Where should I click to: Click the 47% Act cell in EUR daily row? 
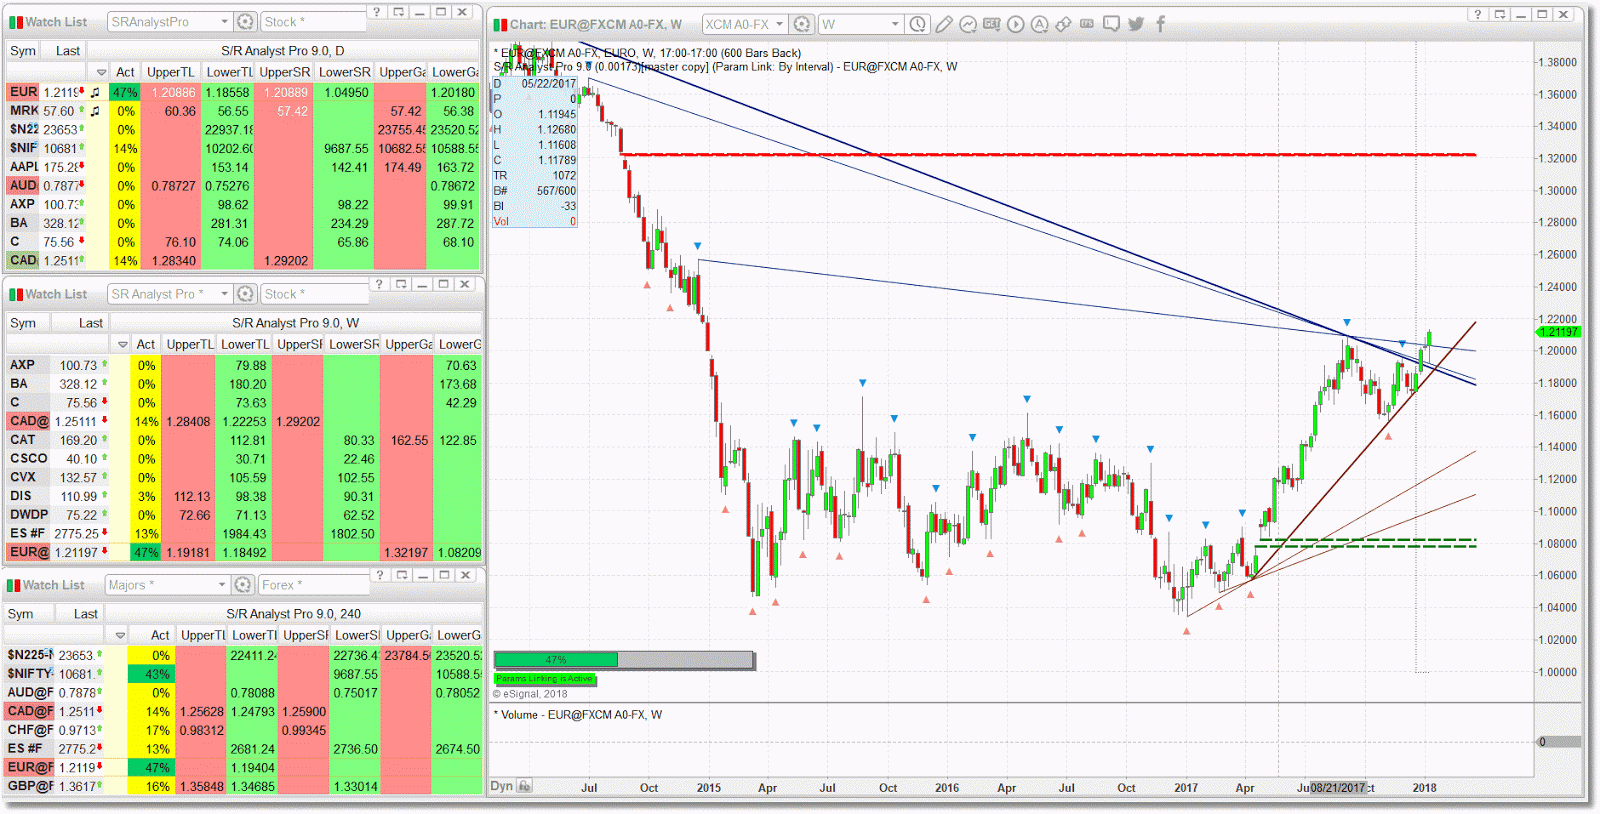coord(125,92)
